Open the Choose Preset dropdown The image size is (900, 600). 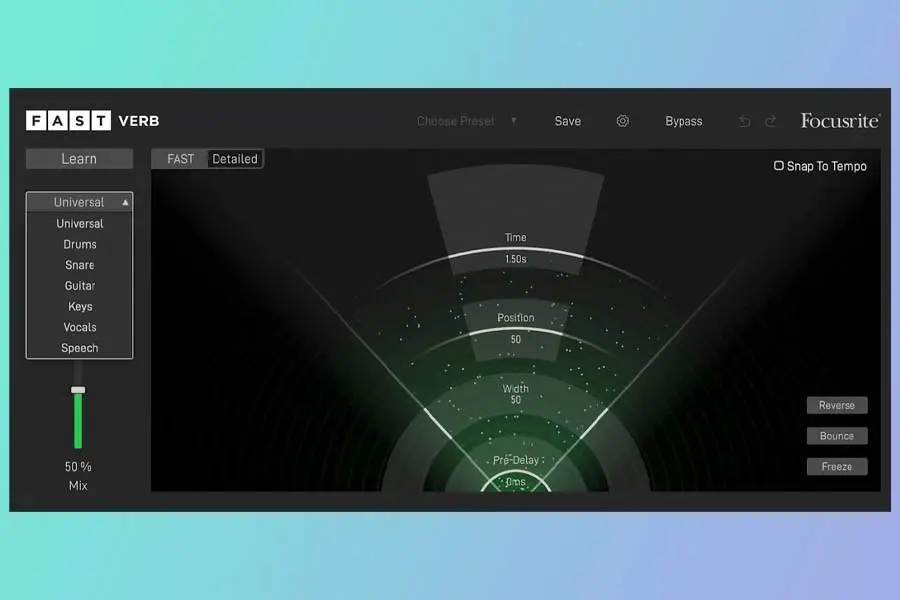467,121
